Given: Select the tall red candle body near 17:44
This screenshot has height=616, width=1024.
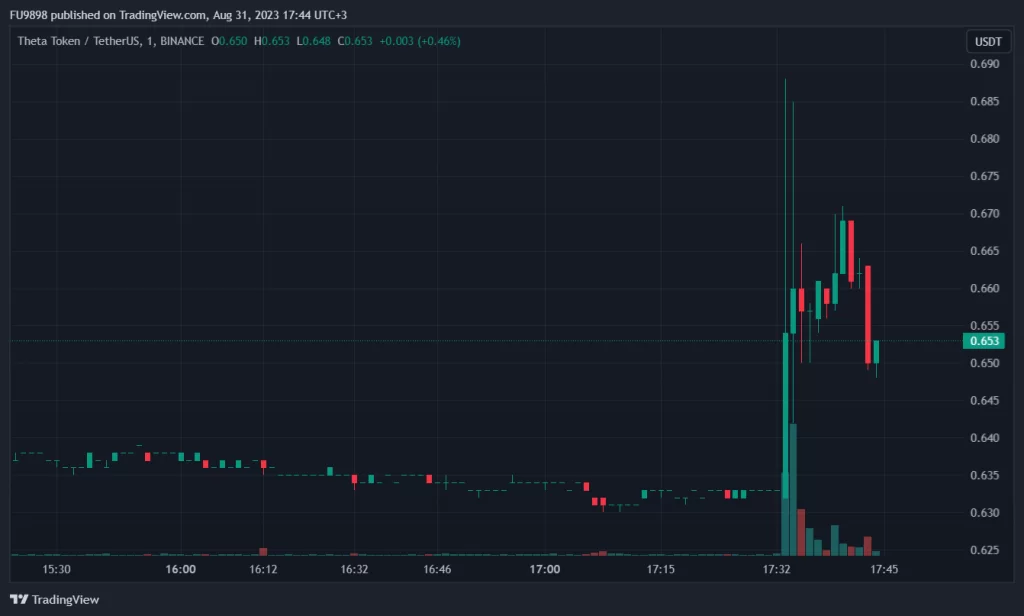Looking at the screenshot, I should [x=868, y=314].
